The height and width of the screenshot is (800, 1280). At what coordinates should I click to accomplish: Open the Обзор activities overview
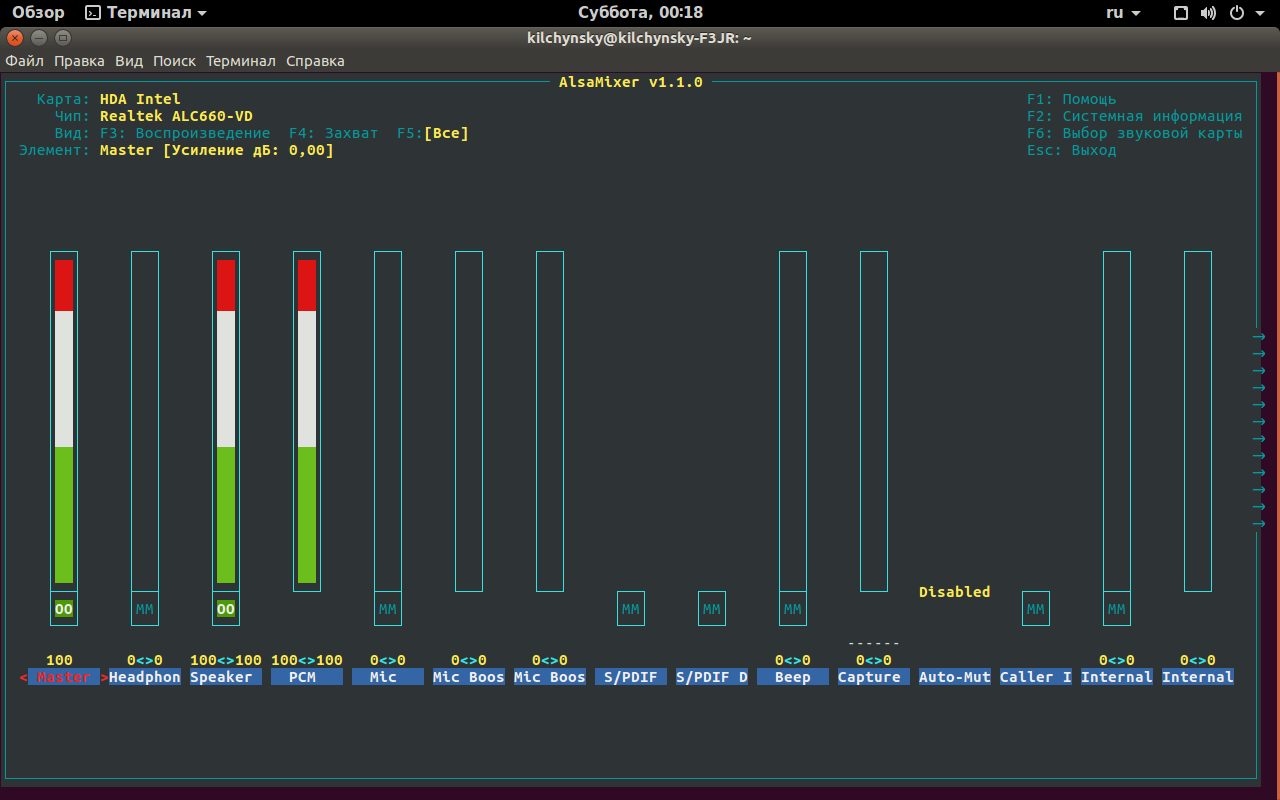pyautogui.click(x=38, y=13)
